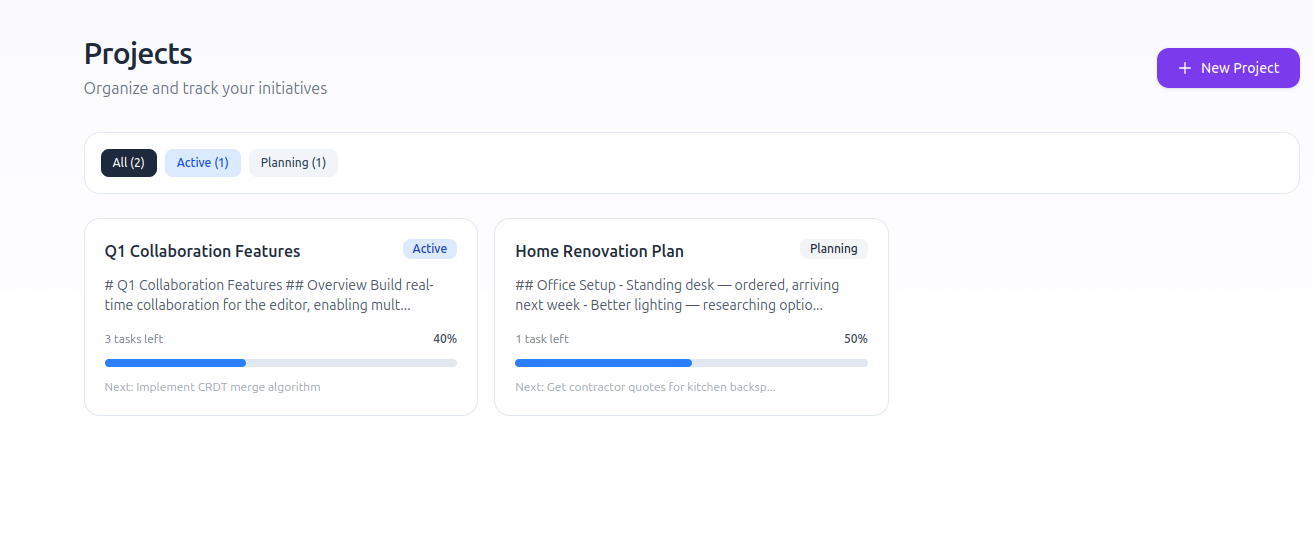
Task: Click 'Organize and track your initiatives' subtitle
Action: 206,88
